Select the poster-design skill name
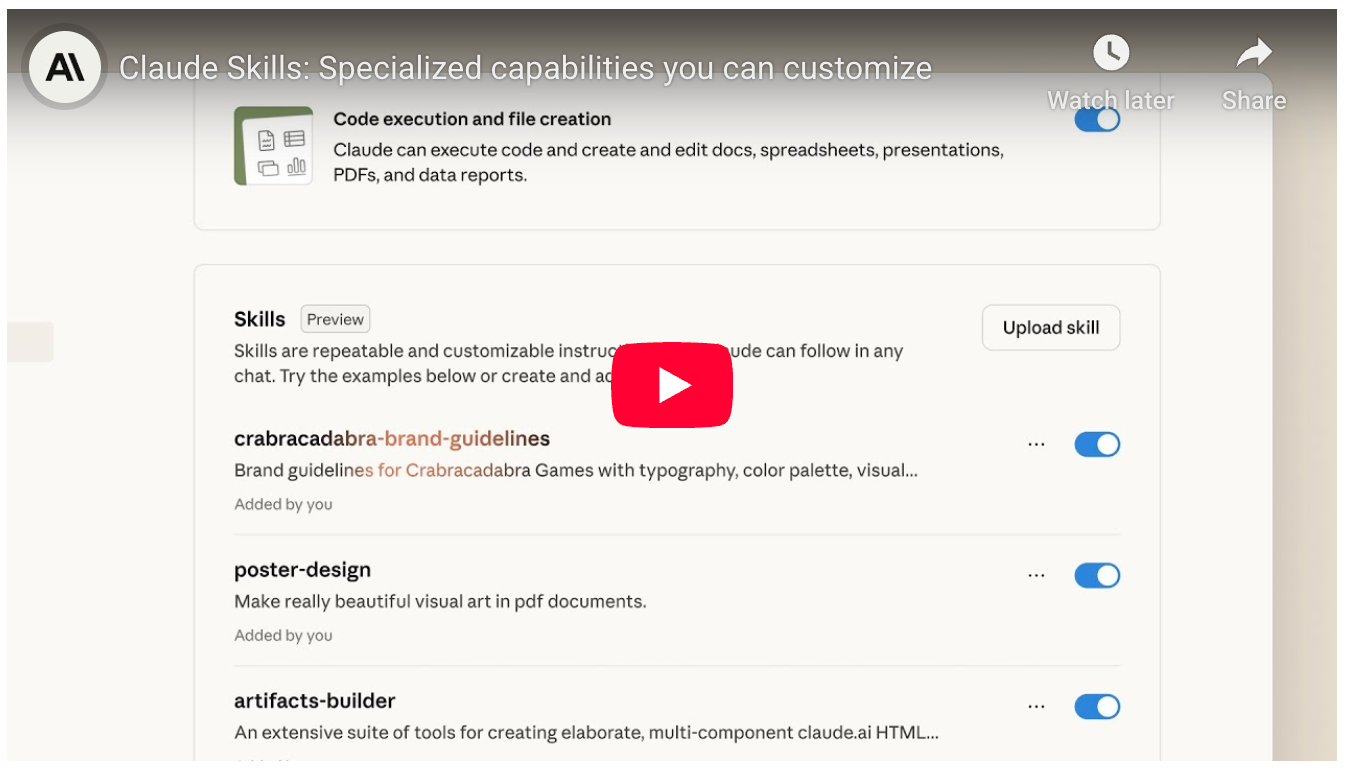1350x772 pixels. [302, 570]
